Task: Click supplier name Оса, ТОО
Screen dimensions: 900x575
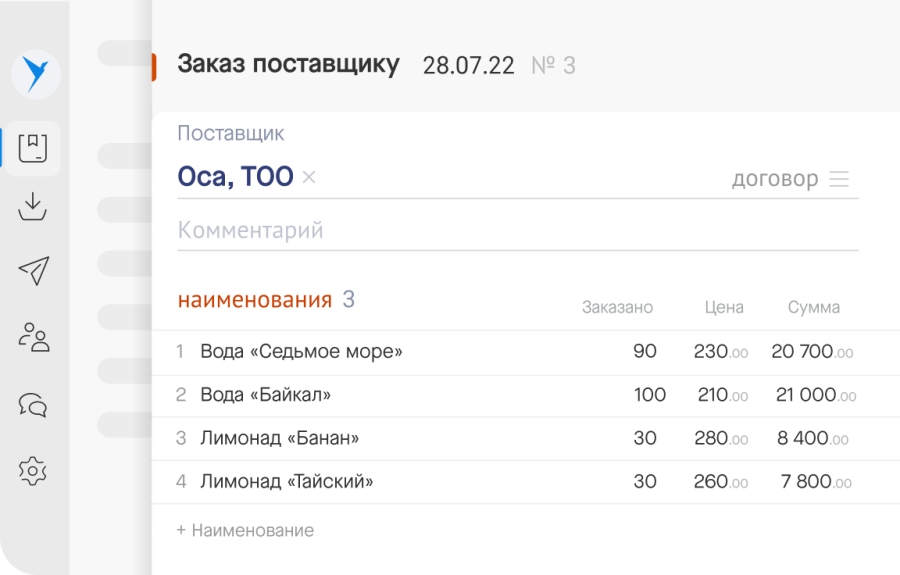Action: [235, 176]
